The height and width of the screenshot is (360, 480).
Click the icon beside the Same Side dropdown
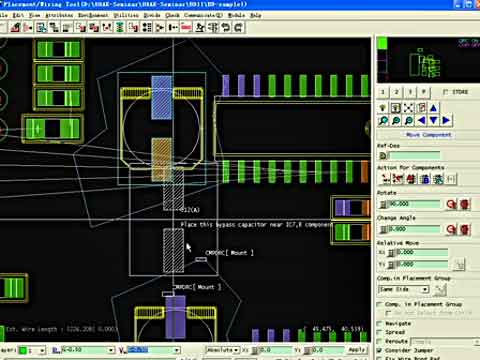pos(440,289)
